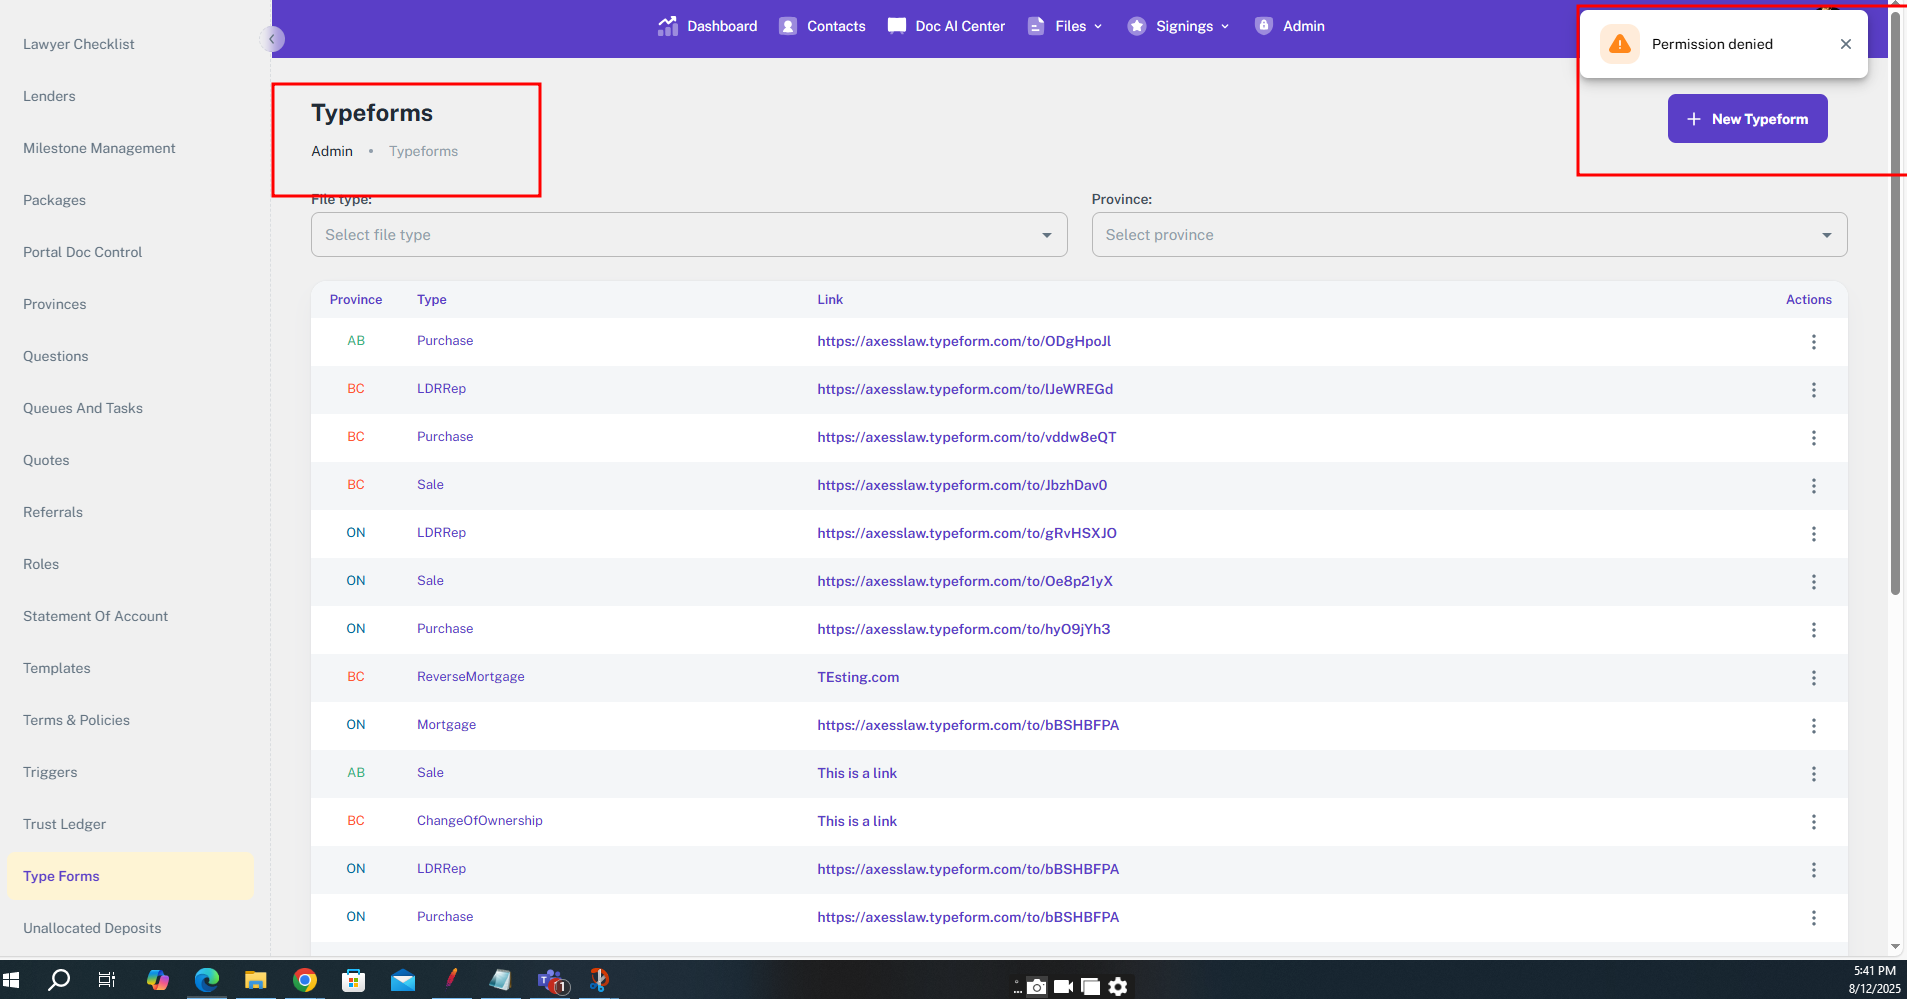Dismiss the Permission denied notification
The image size is (1907, 999).
[1845, 44]
